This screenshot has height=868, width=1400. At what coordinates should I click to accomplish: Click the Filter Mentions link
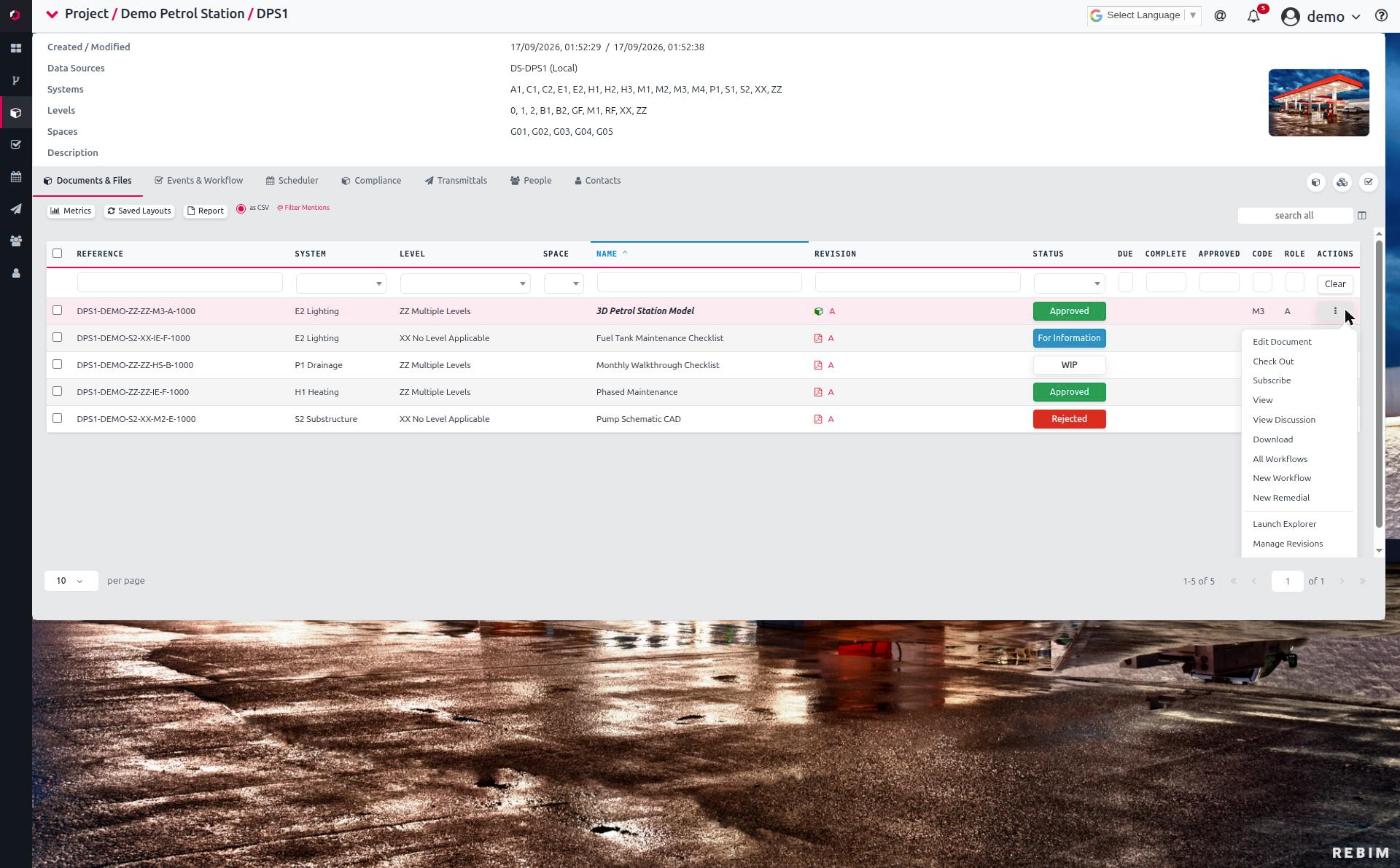pyautogui.click(x=303, y=208)
